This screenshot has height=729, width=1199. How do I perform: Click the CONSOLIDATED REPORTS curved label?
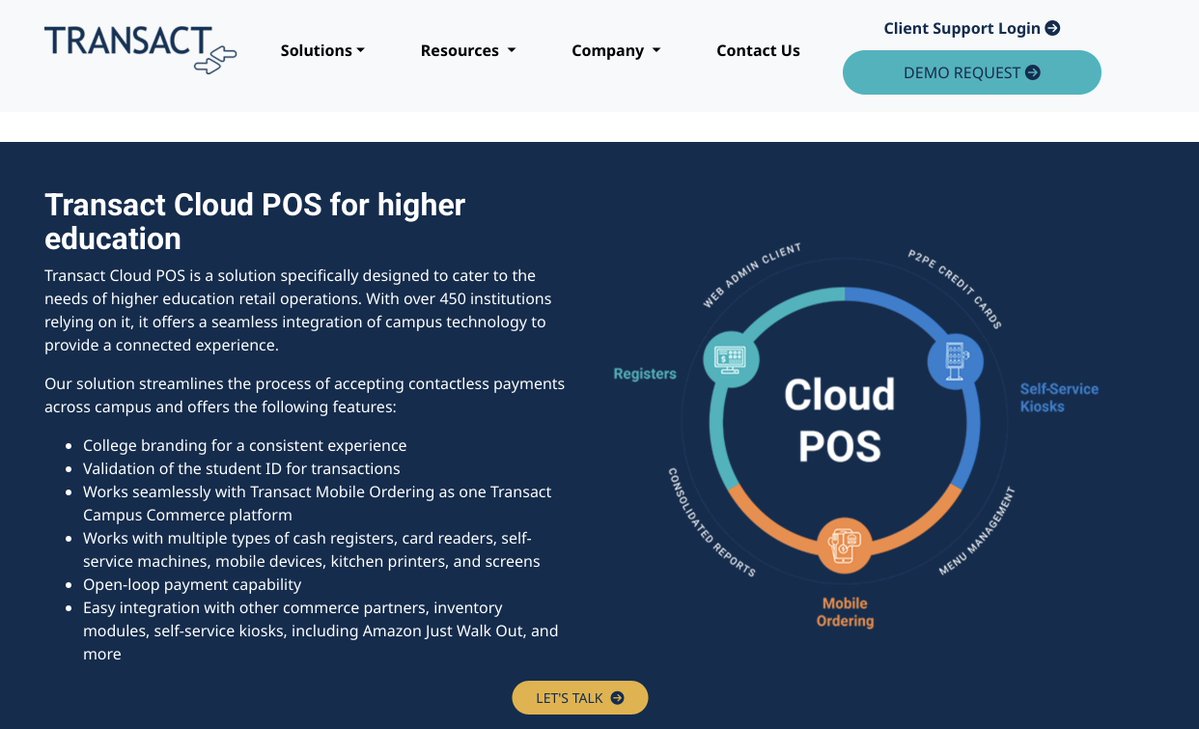pyautogui.click(x=711, y=522)
